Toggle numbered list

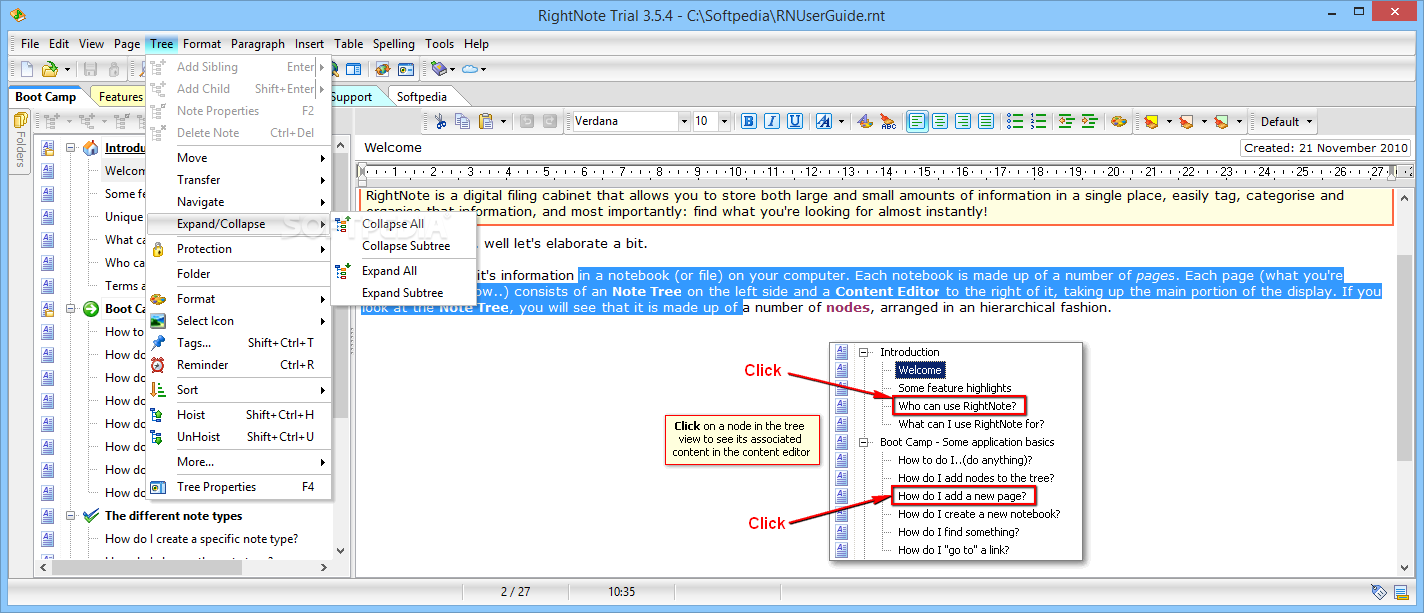point(1038,121)
